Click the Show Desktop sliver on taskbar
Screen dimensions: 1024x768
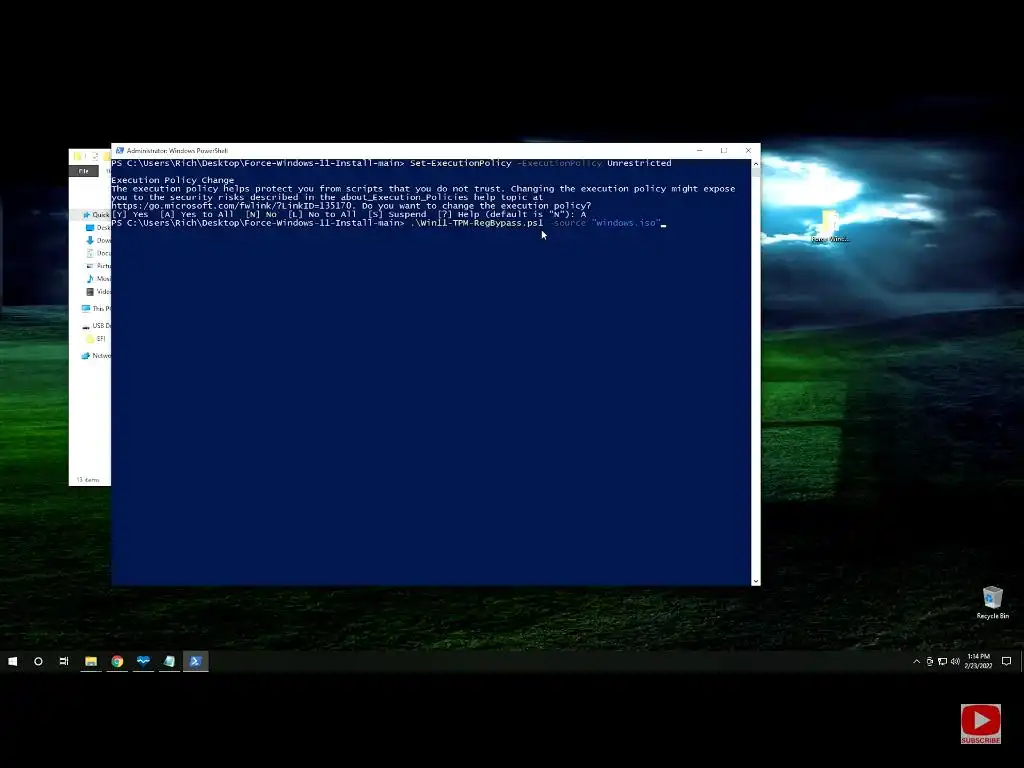tap(1021, 661)
